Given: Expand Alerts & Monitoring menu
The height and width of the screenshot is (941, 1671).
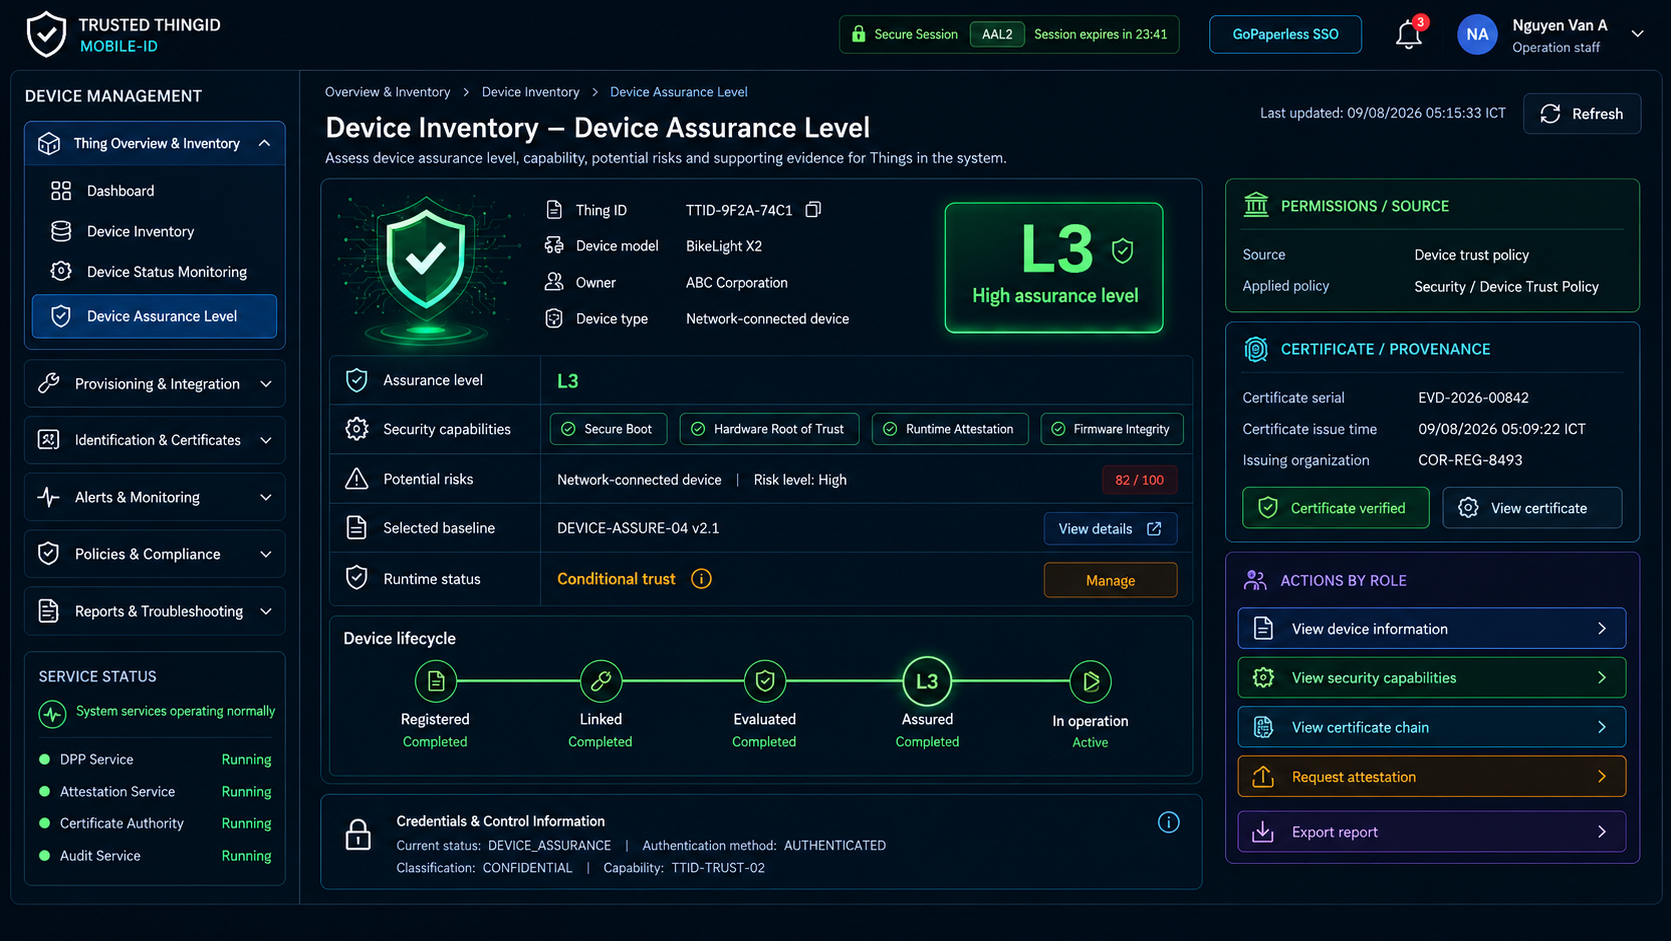Looking at the screenshot, I should pos(155,497).
